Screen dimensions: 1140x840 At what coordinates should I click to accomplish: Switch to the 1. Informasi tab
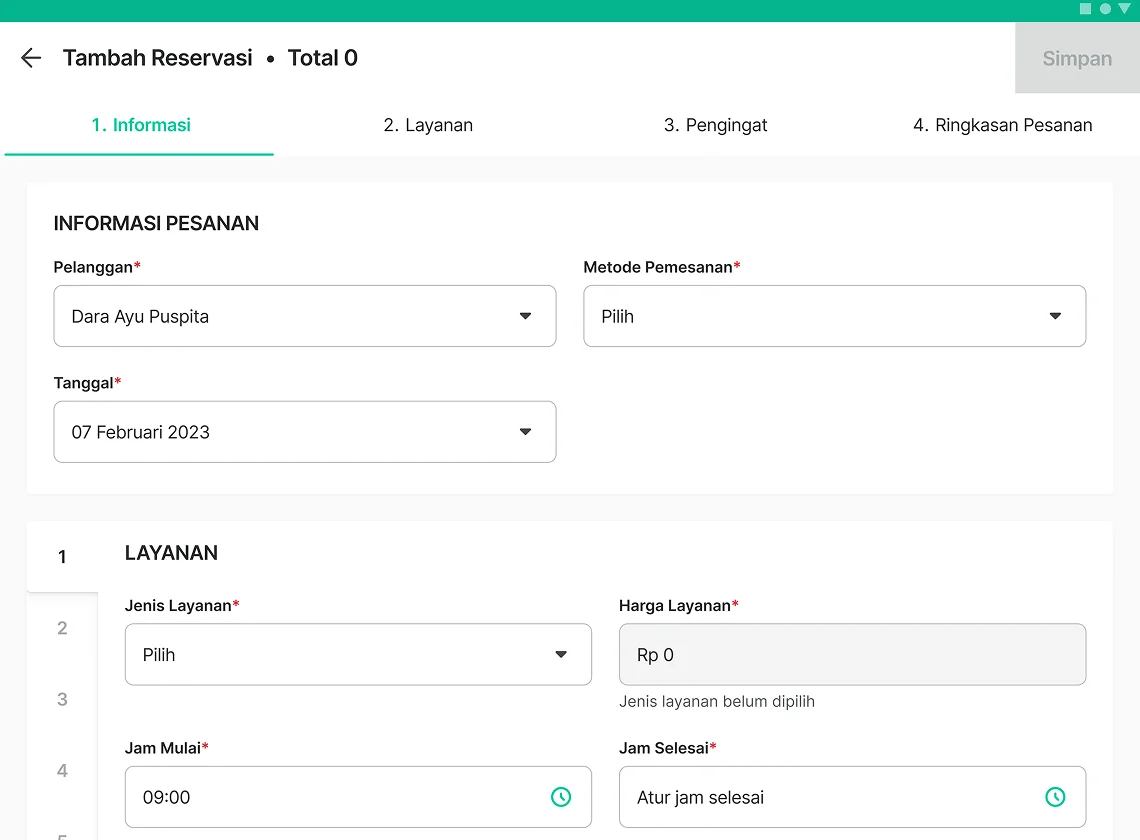pos(141,125)
